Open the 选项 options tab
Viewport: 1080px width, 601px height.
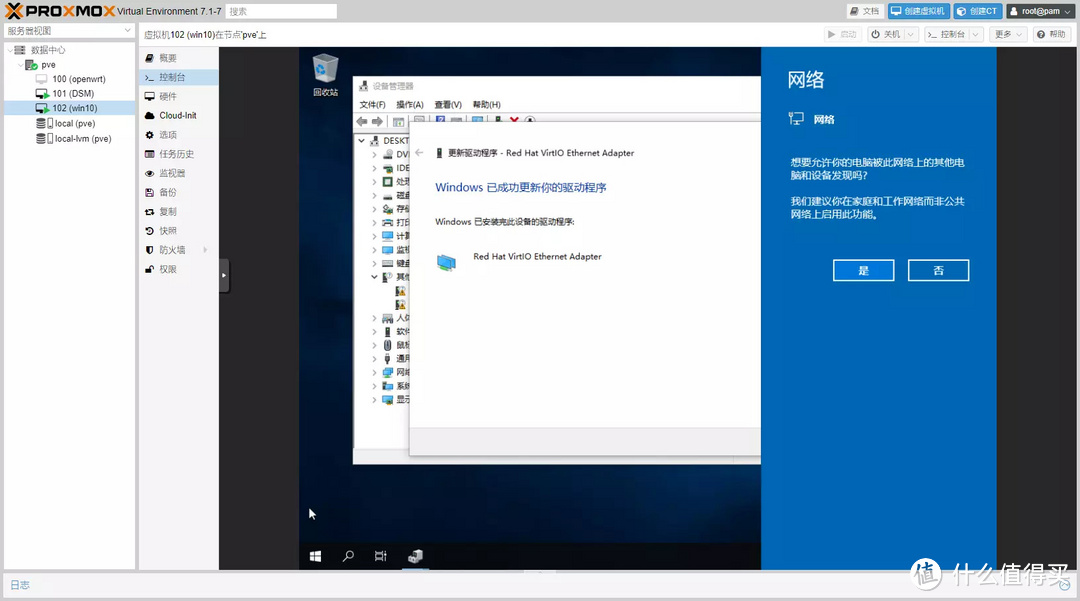[179, 135]
